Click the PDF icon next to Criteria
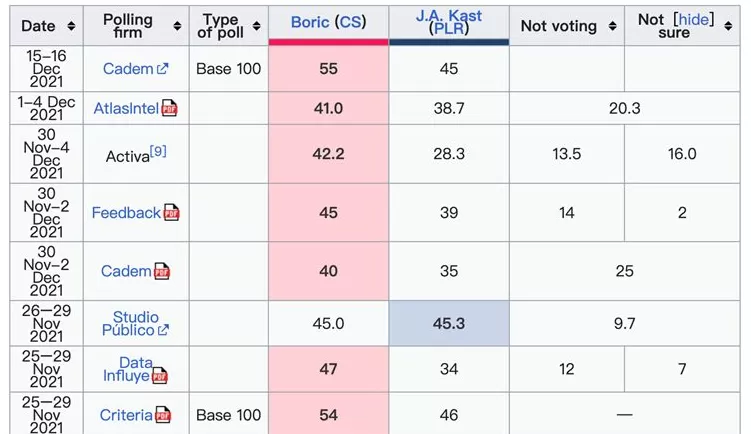This screenshot has width=751, height=434. (x=162, y=415)
